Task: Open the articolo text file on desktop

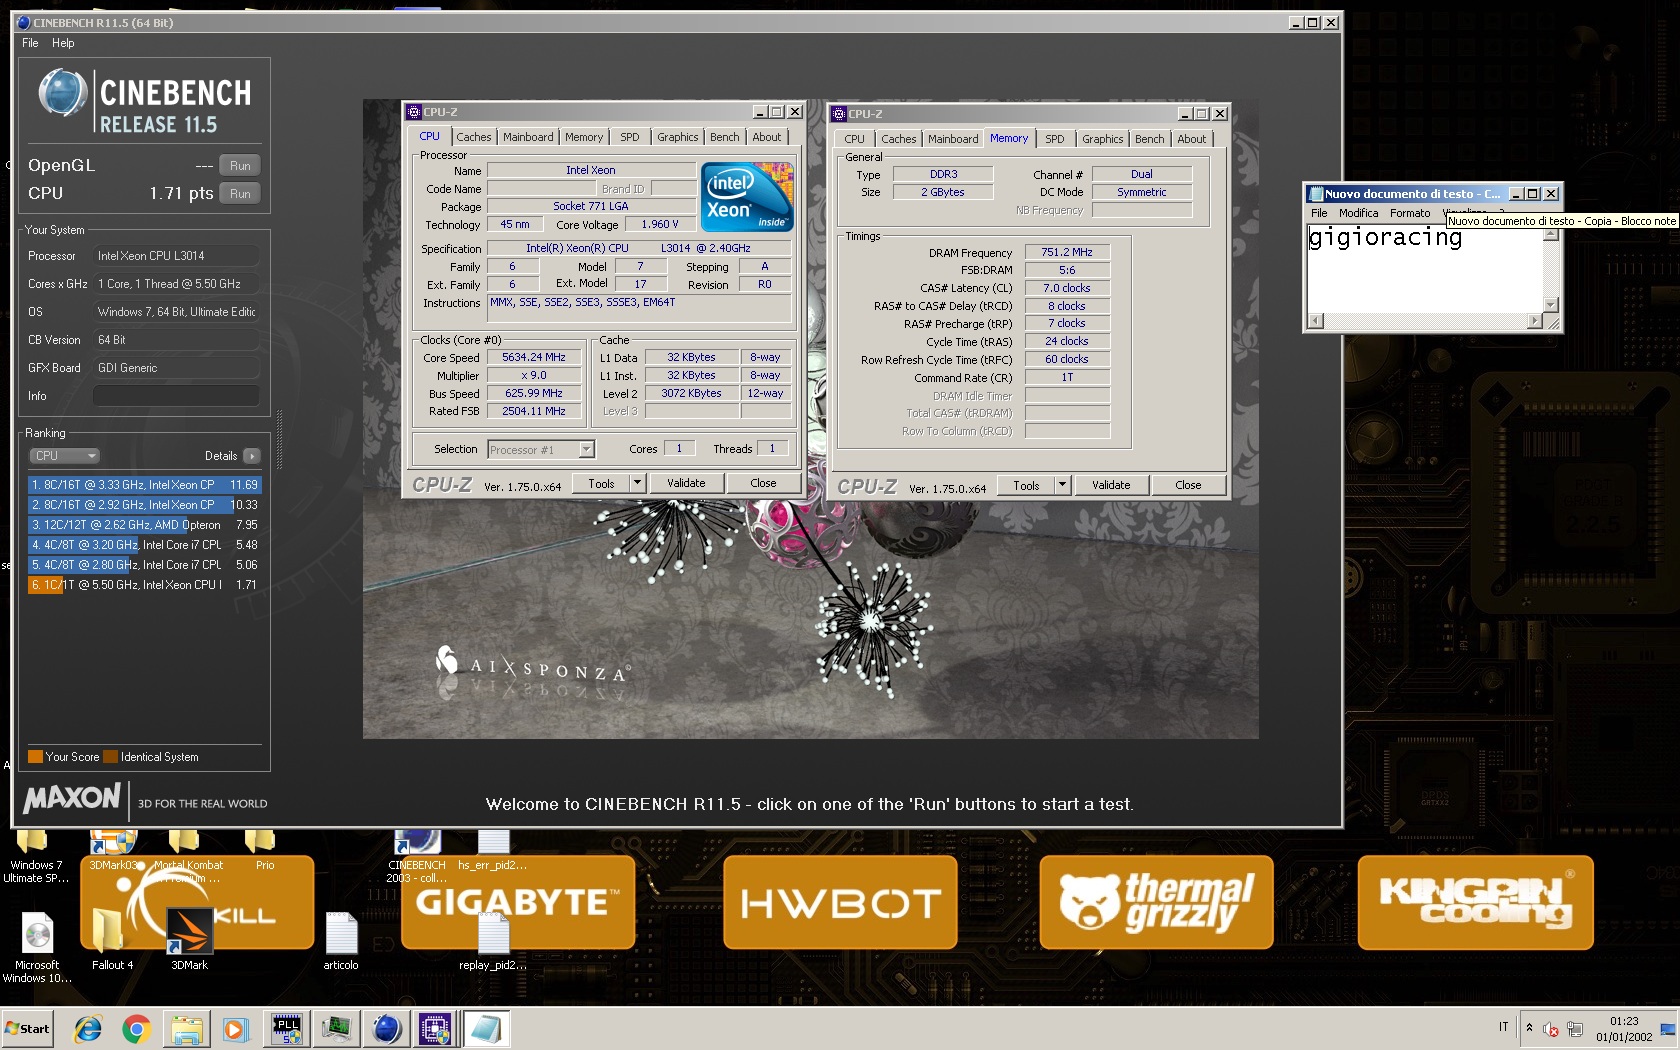Action: click(341, 940)
